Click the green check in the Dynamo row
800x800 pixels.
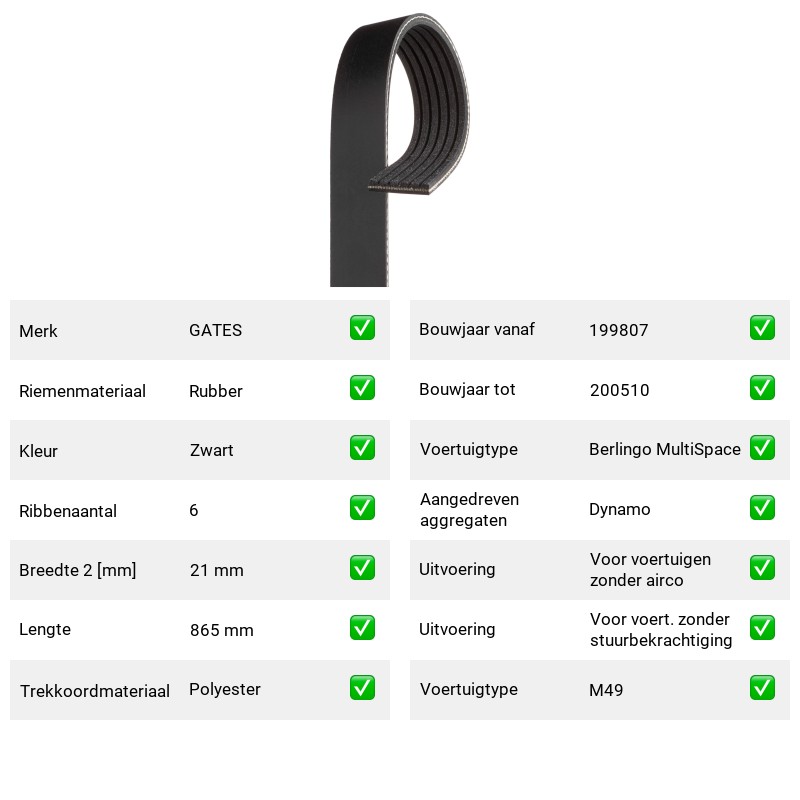[762, 508]
